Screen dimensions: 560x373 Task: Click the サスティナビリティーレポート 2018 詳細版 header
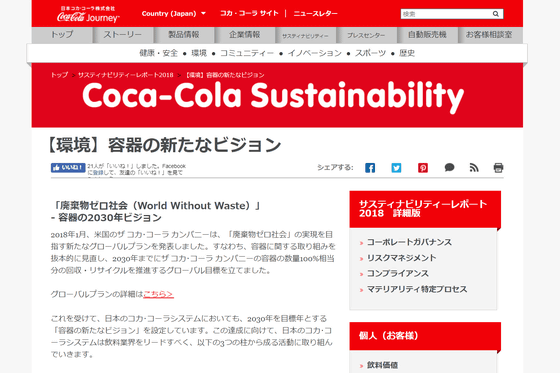pos(425,209)
